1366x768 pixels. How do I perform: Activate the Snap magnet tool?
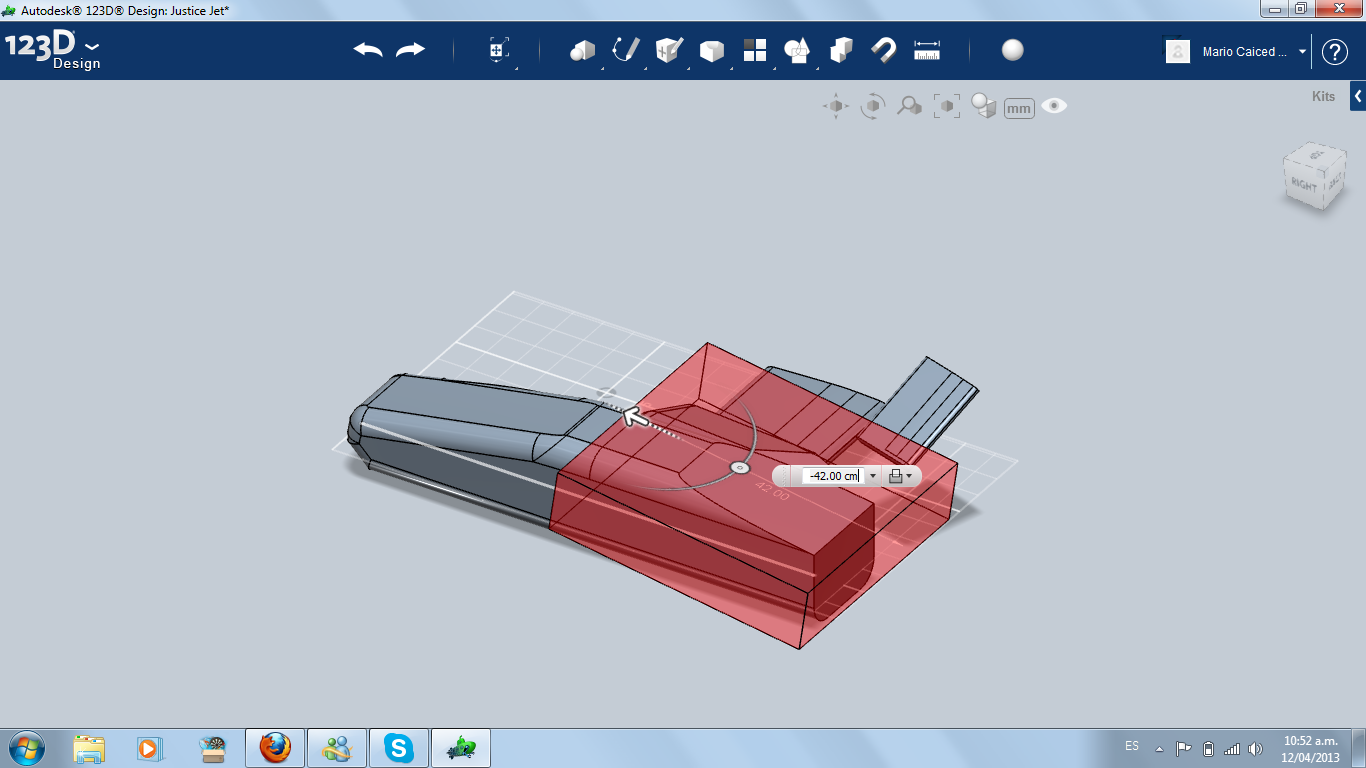(x=884, y=50)
